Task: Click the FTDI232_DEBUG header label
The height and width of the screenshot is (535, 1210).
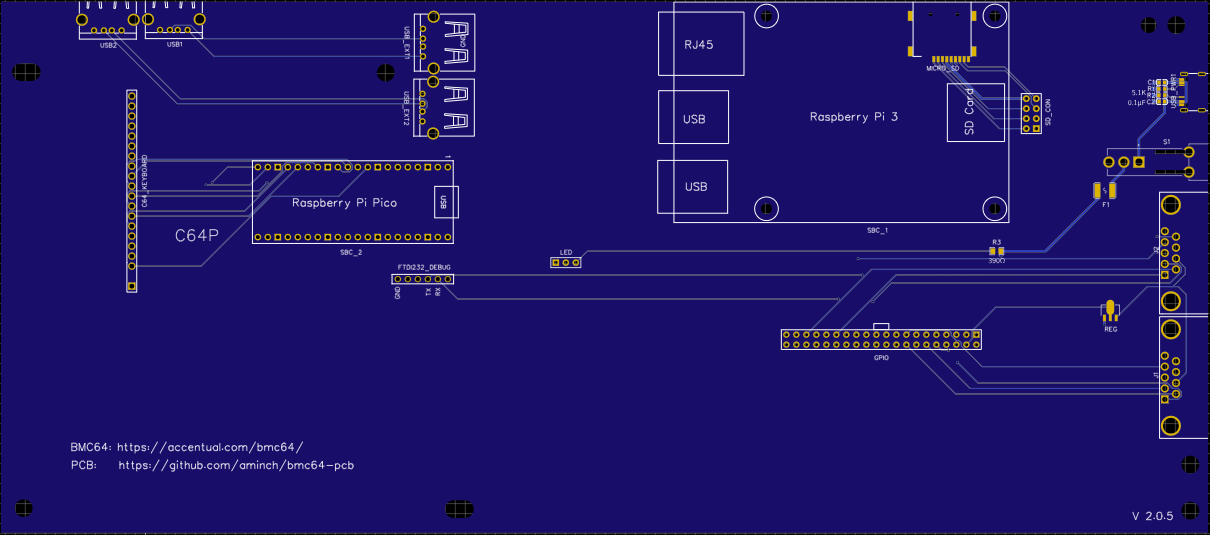Action: (x=424, y=268)
